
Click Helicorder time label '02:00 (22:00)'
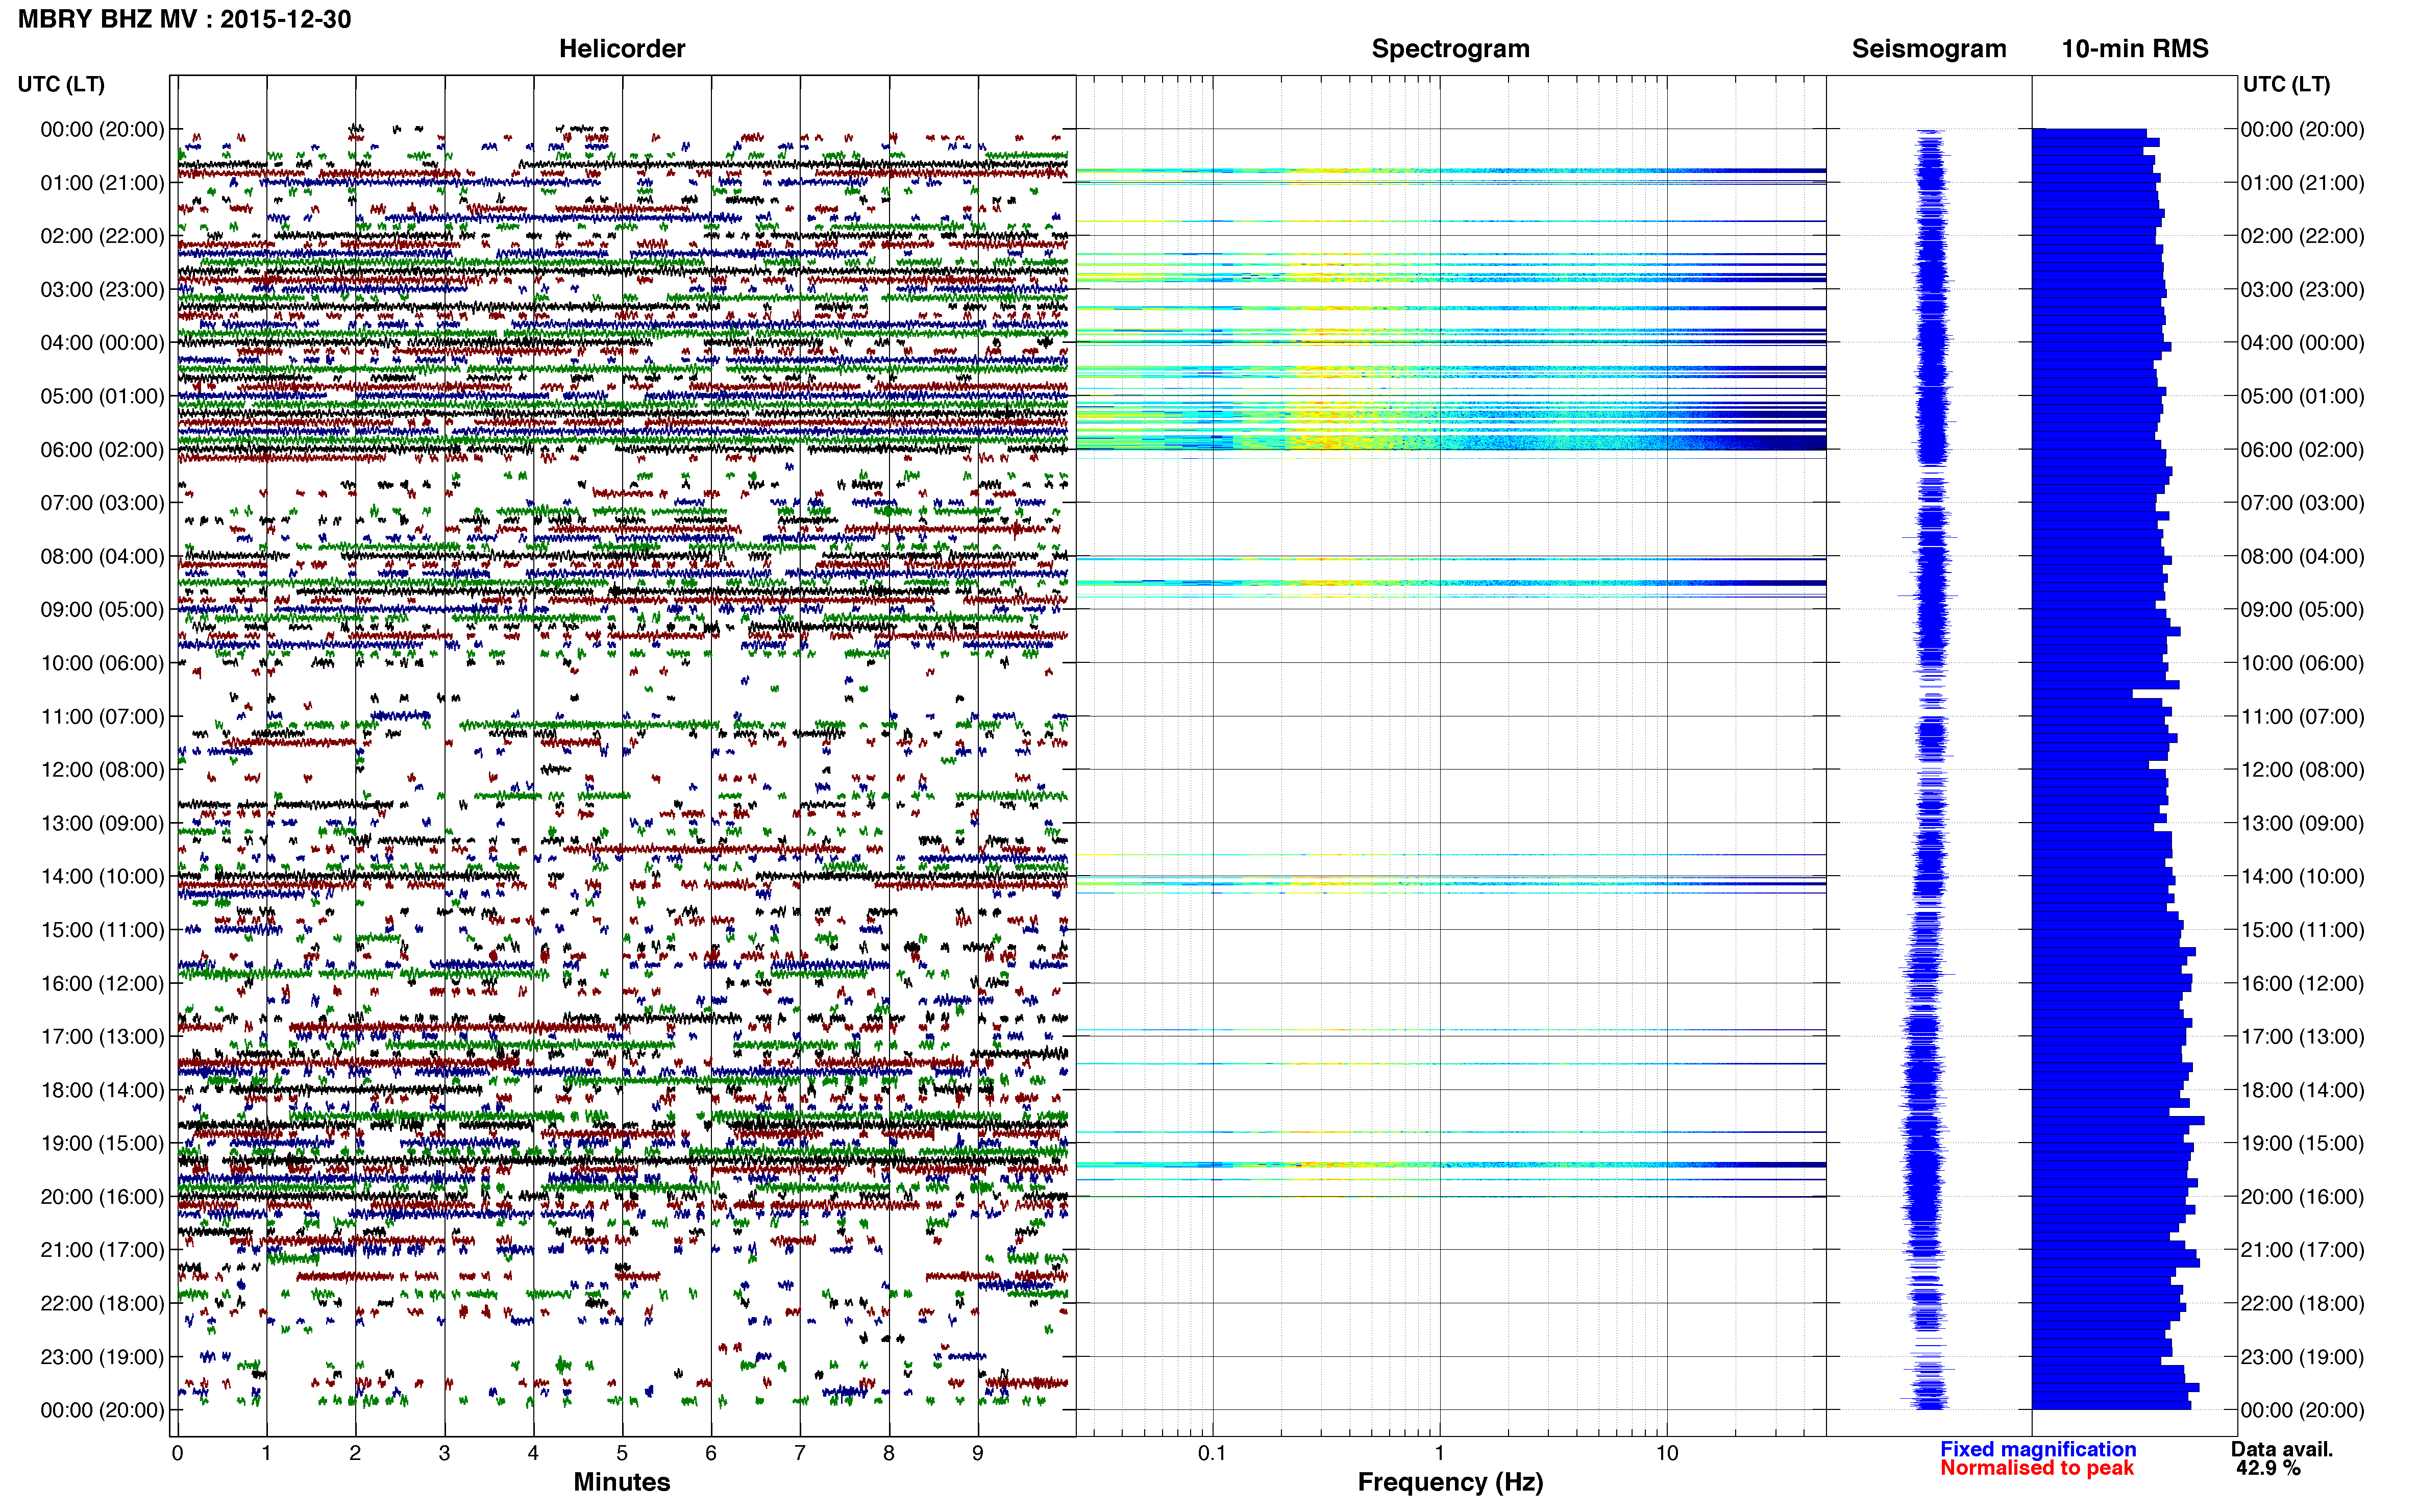[x=102, y=236]
